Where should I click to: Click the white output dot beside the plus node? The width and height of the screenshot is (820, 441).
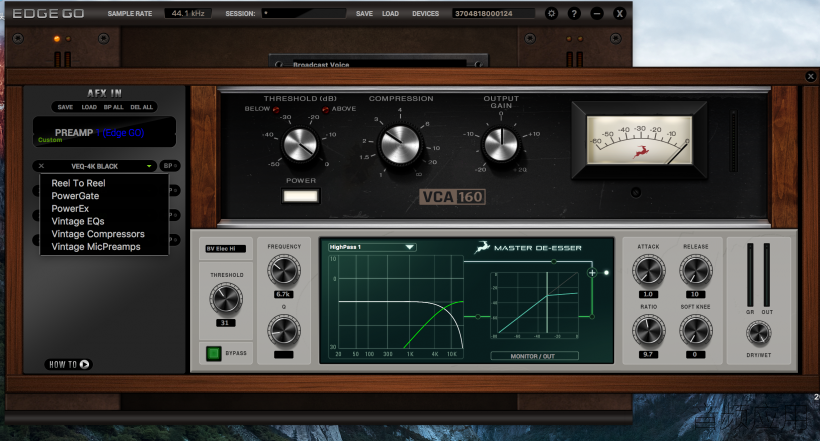[x=607, y=273]
